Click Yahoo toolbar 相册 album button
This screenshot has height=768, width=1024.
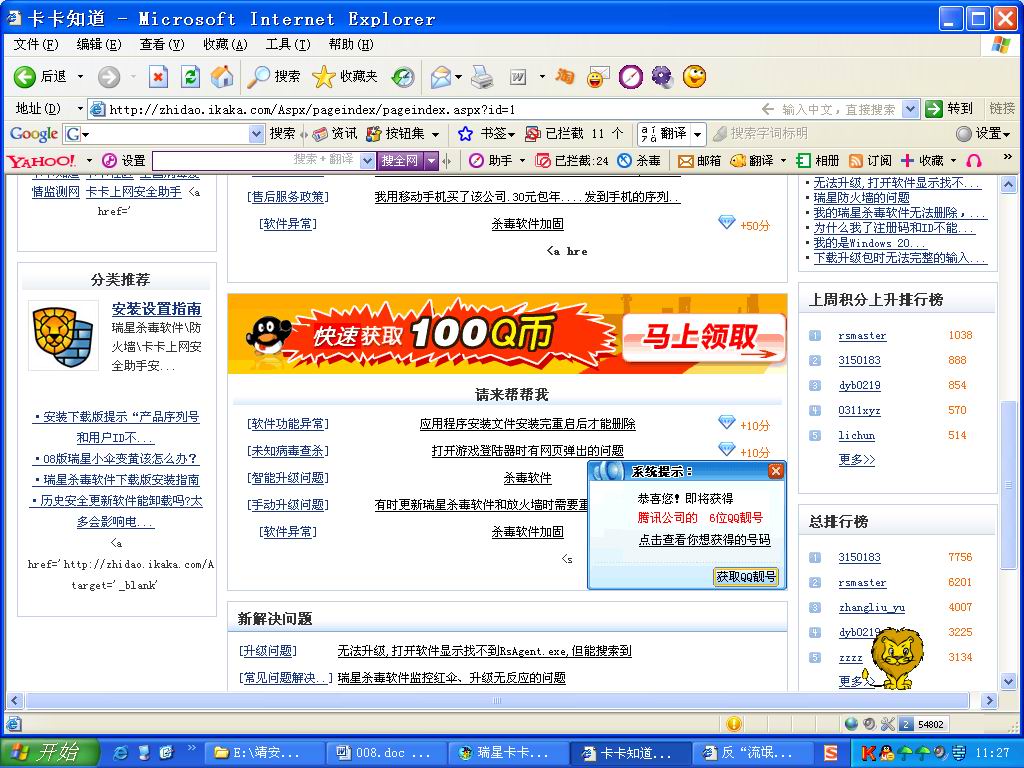point(818,161)
